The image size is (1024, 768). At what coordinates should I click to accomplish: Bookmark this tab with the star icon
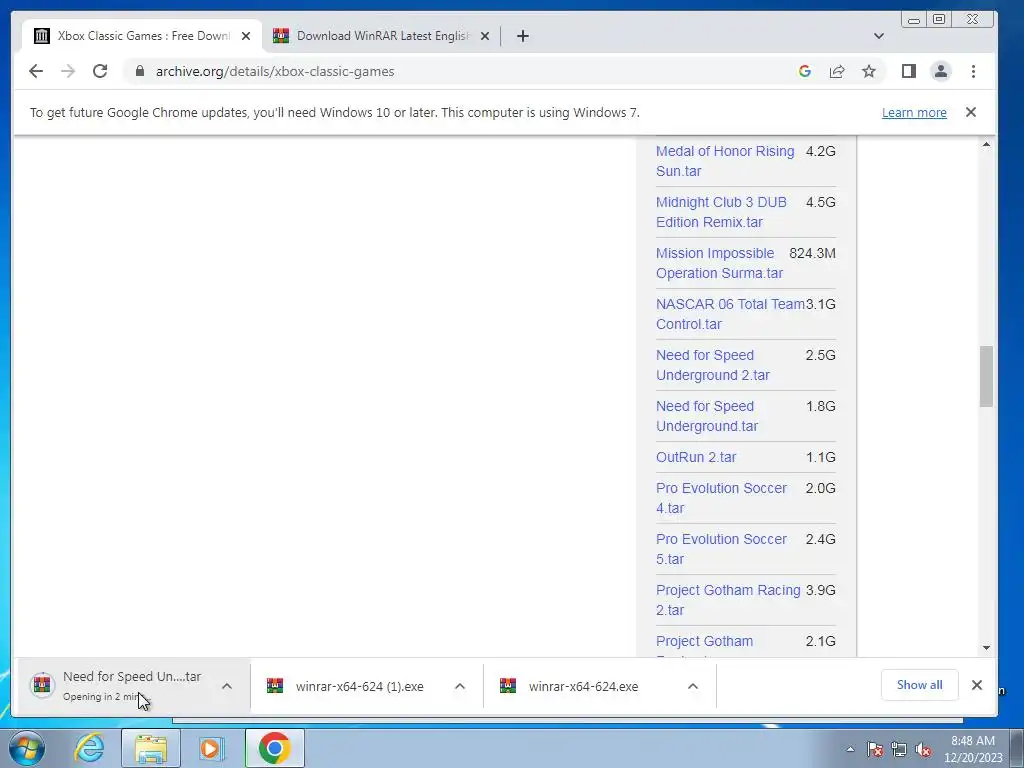pyautogui.click(x=869, y=71)
